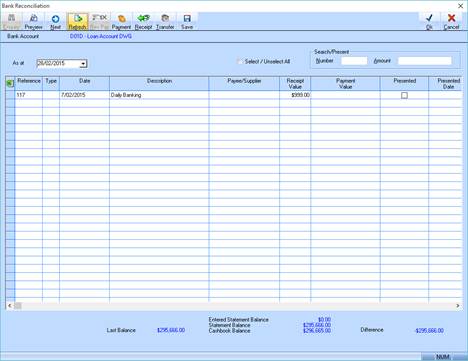Click the Search/Present Amount field

click(x=425, y=61)
